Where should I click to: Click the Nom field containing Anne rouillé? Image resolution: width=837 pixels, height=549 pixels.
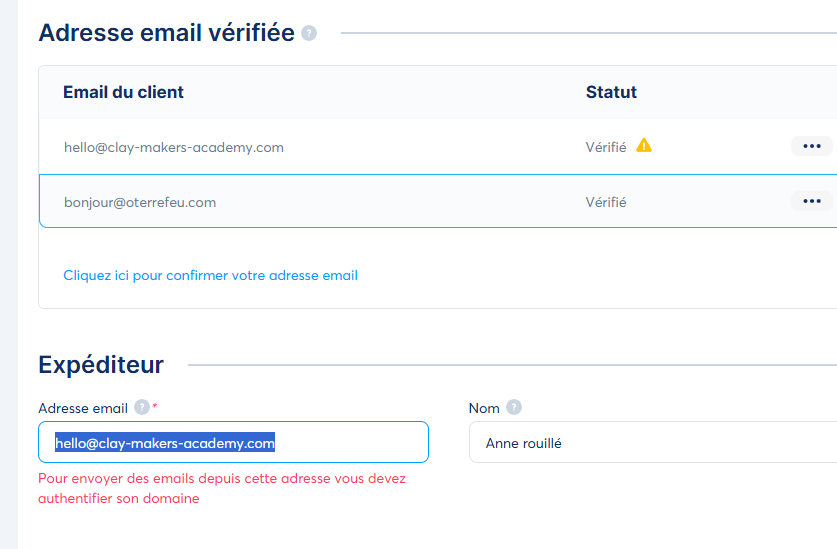coord(653,442)
